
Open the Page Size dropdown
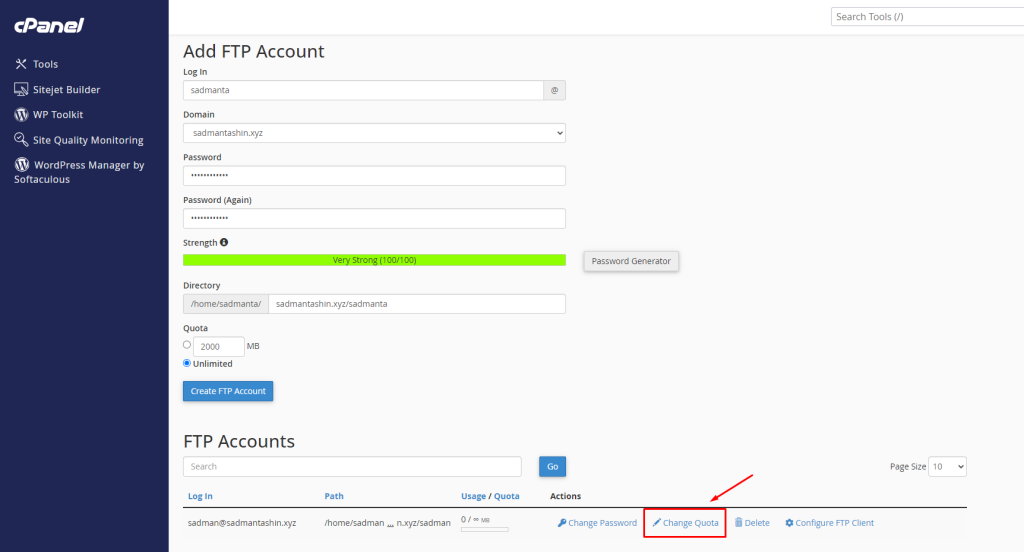point(947,467)
